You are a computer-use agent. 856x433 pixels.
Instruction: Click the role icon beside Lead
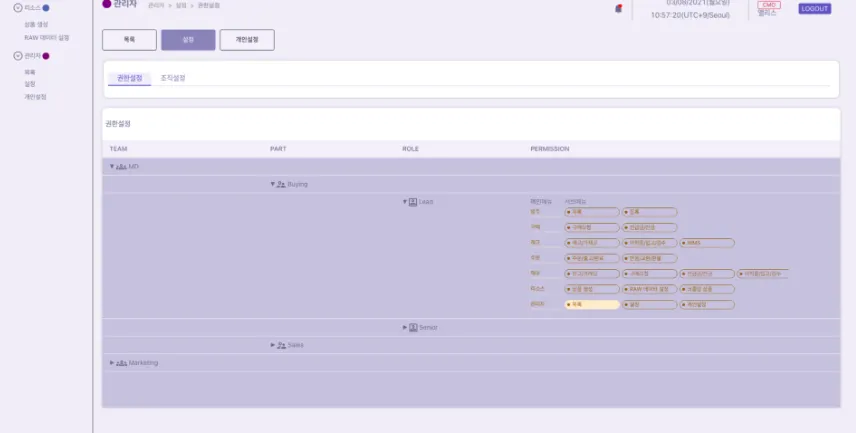click(413, 201)
